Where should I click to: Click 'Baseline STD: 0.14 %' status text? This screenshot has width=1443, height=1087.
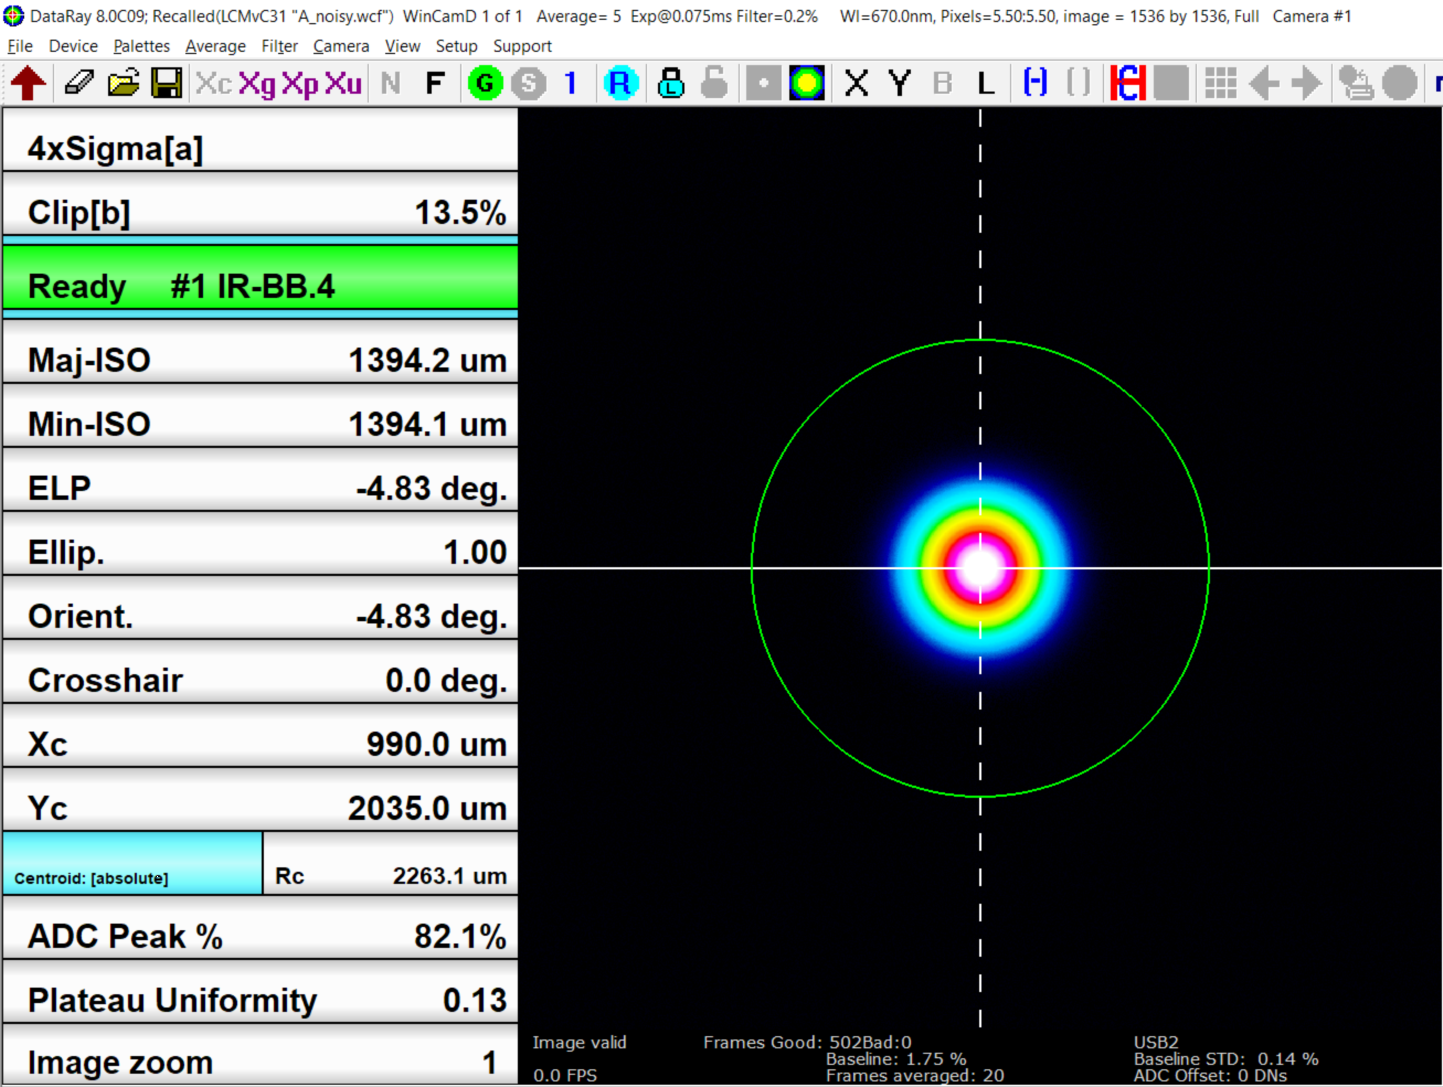[1226, 1059]
